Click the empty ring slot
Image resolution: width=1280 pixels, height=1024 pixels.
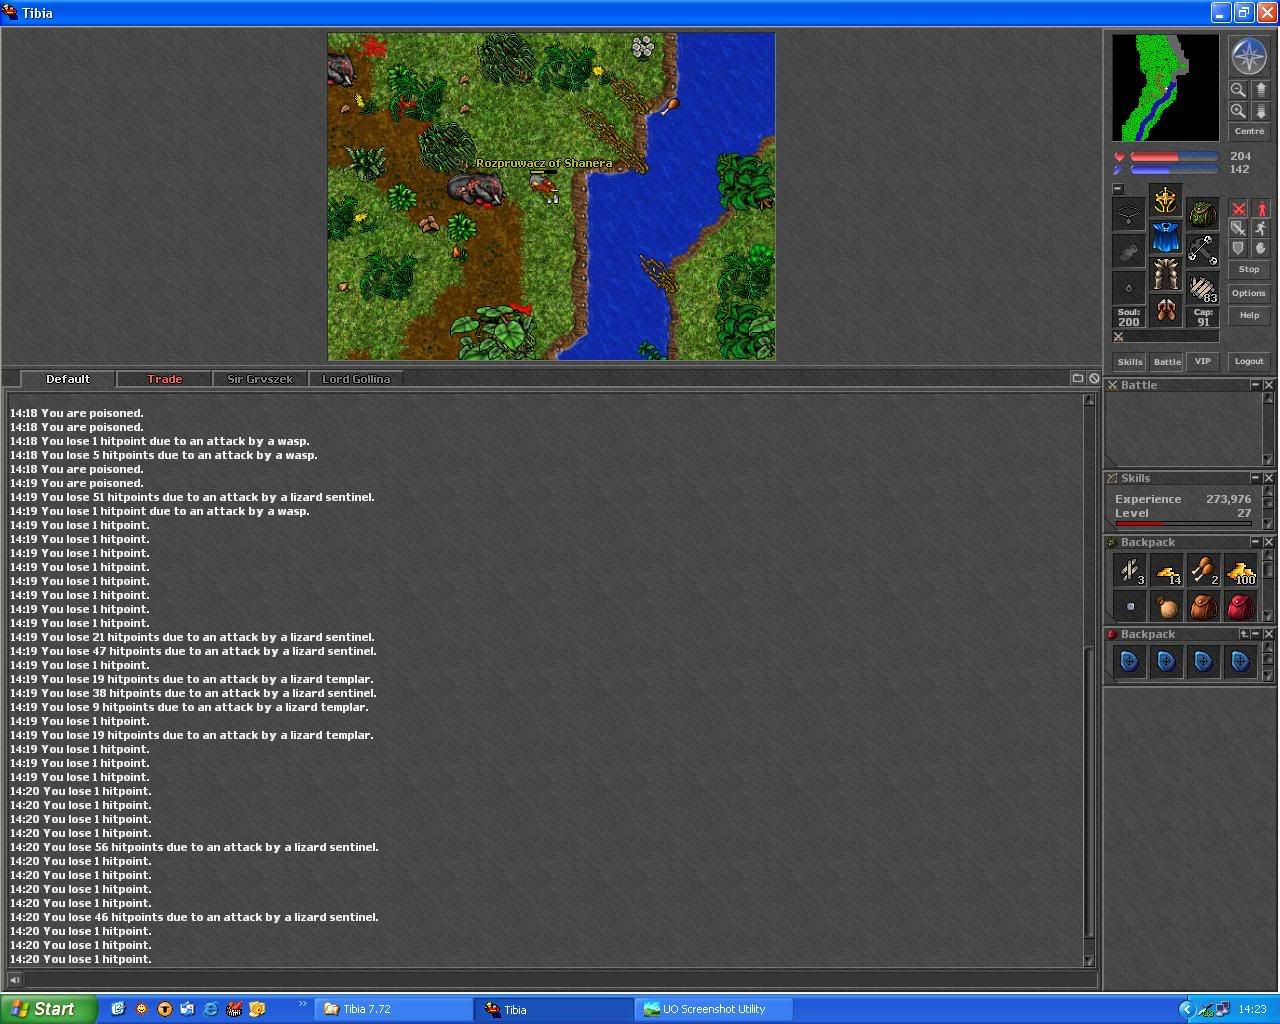(1128, 288)
